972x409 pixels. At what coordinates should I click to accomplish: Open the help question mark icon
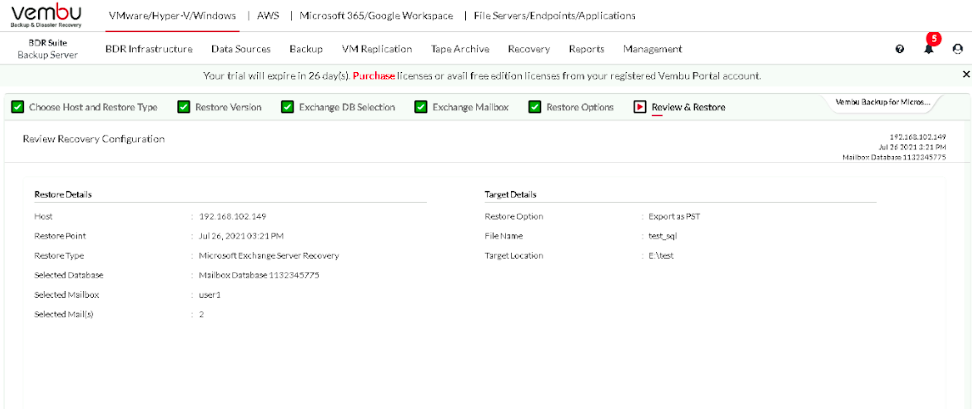coord(899,49)
